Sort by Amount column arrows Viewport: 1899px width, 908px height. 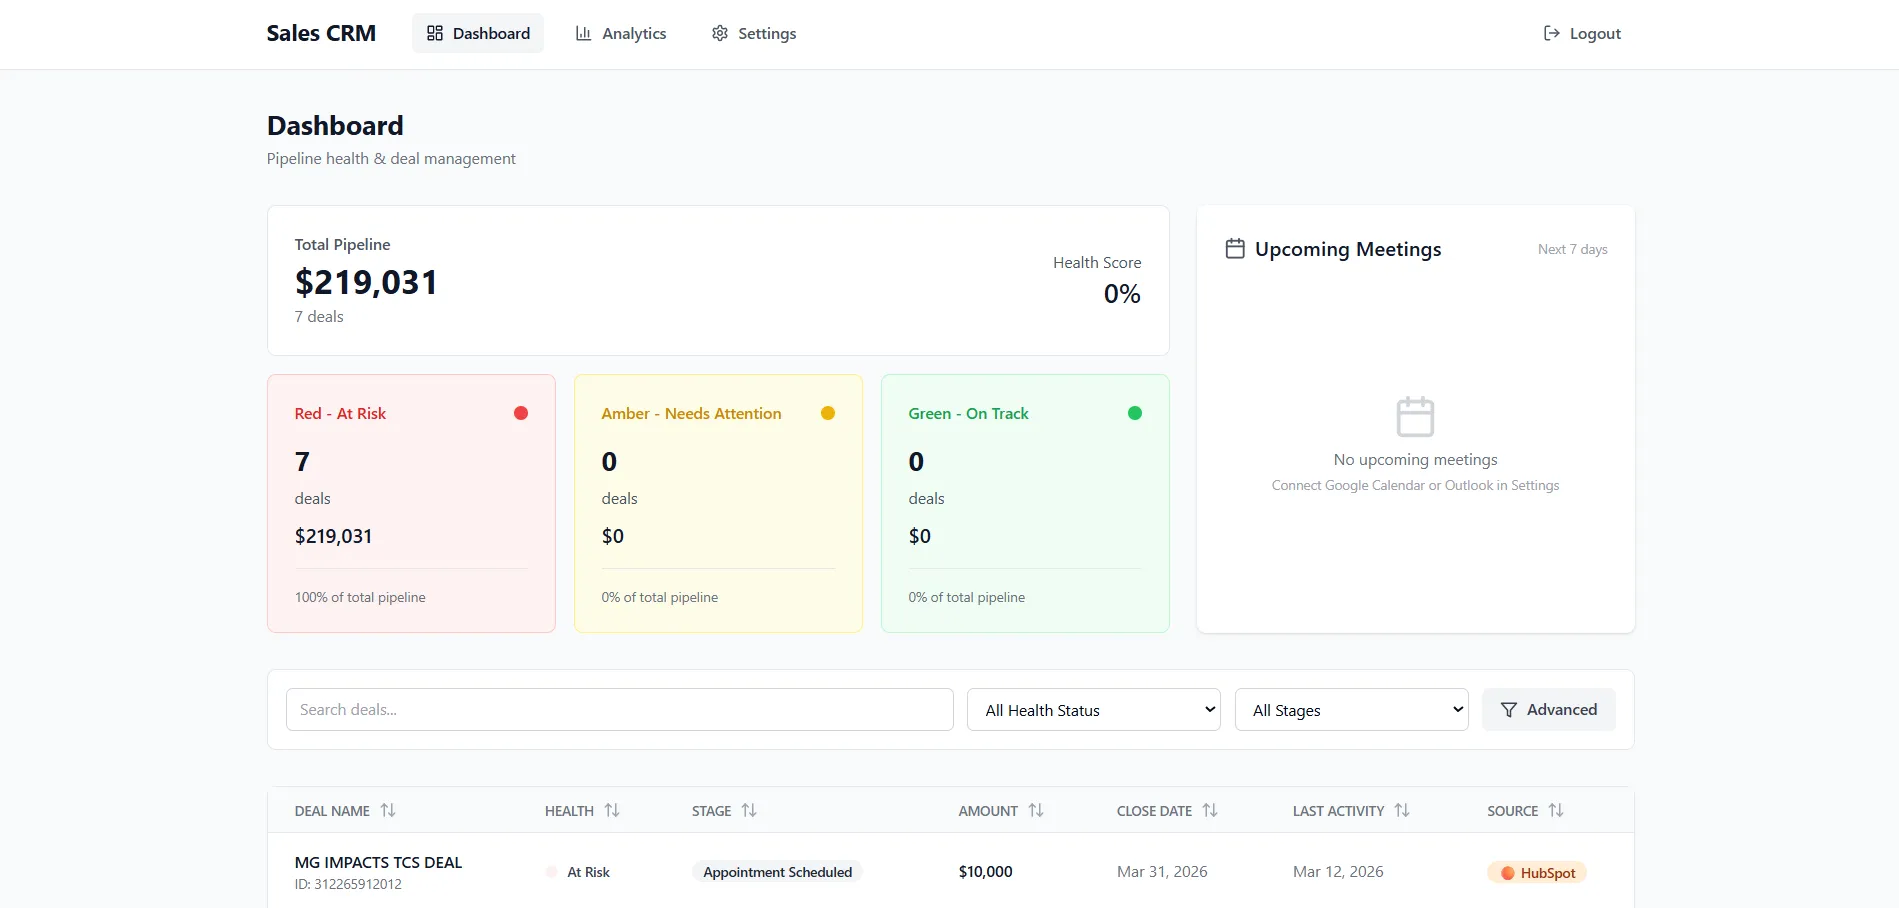pos(1036,810)
